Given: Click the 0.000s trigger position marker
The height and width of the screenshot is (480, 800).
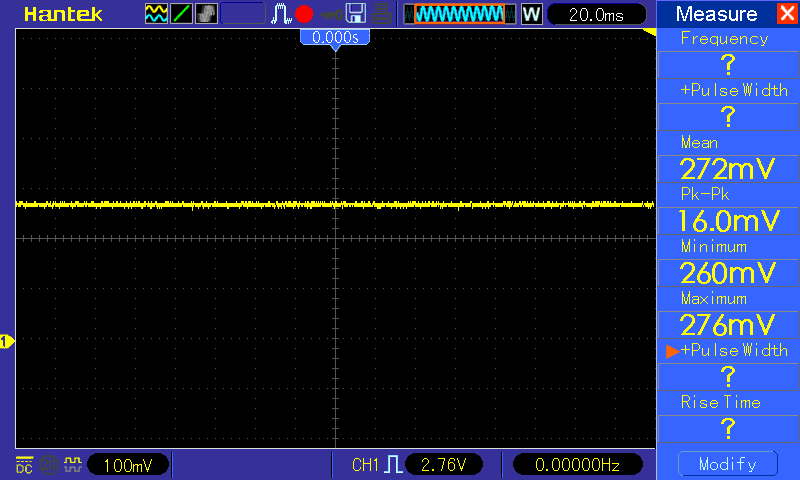Looking at the screenshot, I should (x=335, y=37).
